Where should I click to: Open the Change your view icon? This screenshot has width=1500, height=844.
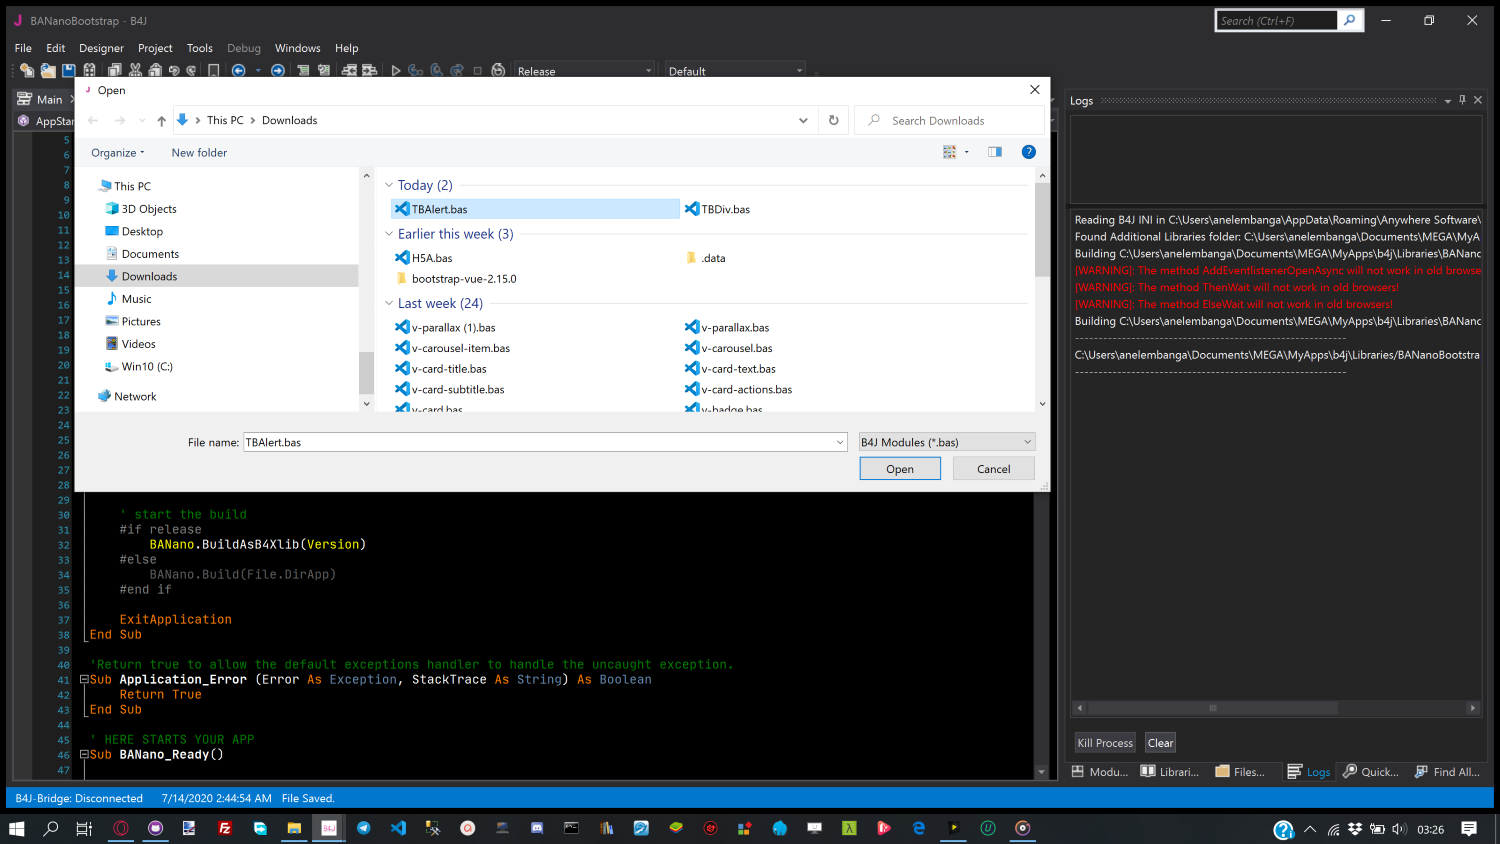[x=949, y=152]
